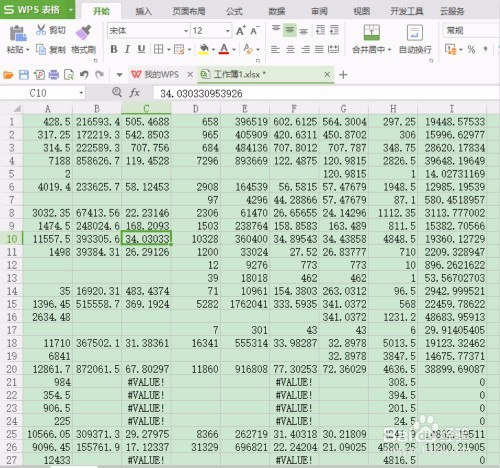
Task: Expand the border style dropdown arrow
Action: [168, 50]
